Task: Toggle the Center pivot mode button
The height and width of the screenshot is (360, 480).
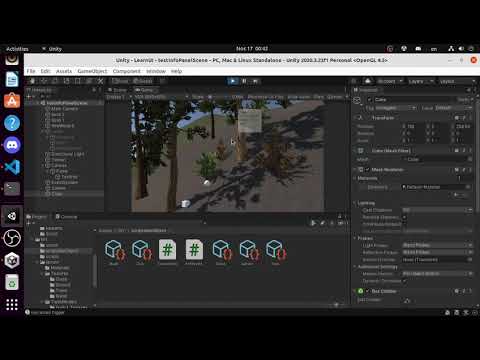Action: point(120,81)
